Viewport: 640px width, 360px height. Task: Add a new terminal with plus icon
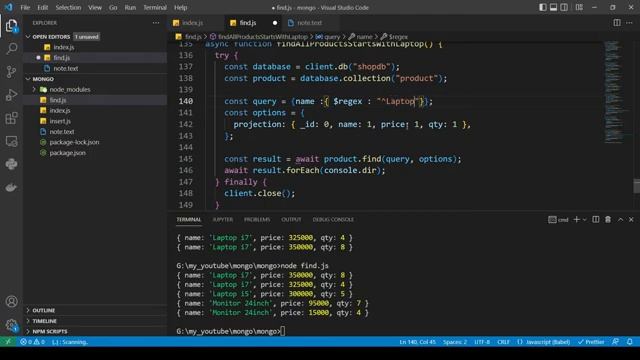576,220
